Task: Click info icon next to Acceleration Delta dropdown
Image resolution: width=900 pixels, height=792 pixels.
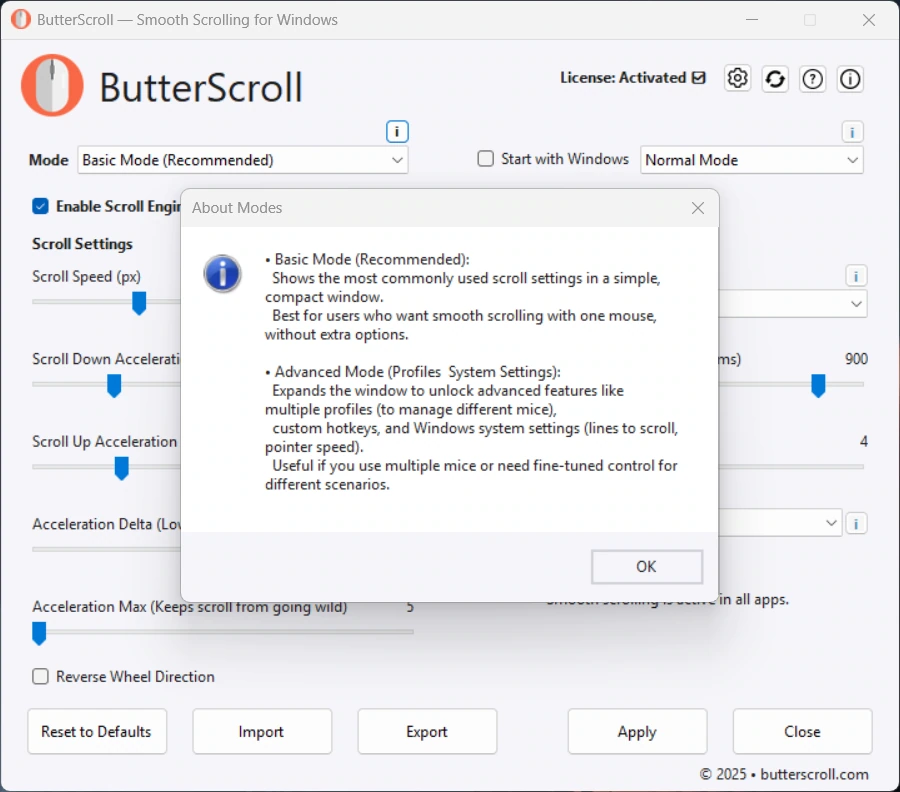Action: point(856,523)
